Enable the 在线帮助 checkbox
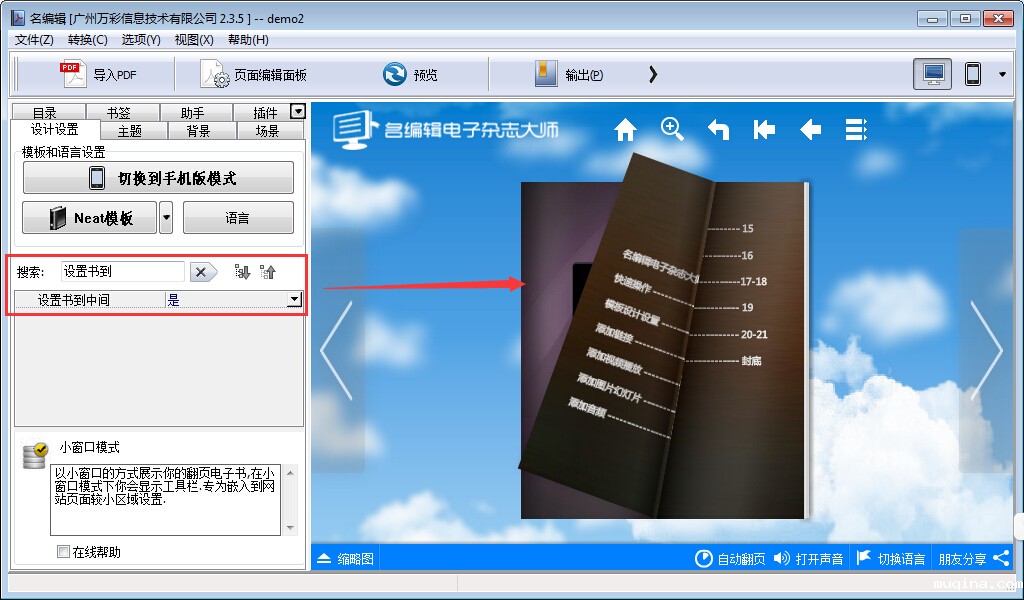The image size is (1024, 600). (x=64, y=552)
